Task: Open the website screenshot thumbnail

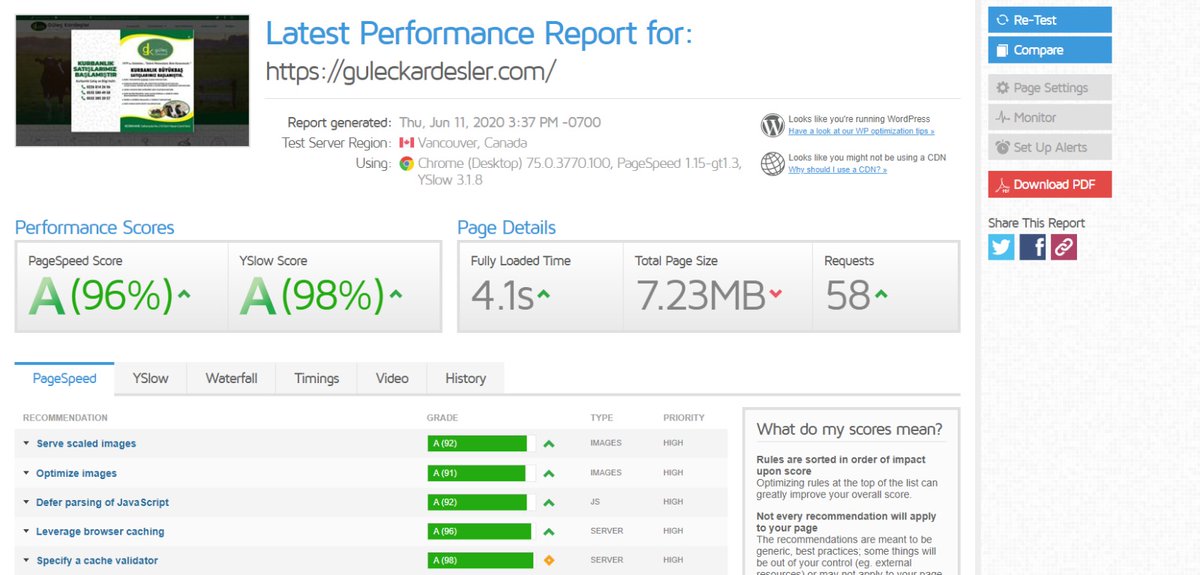Action: (132, 81)
